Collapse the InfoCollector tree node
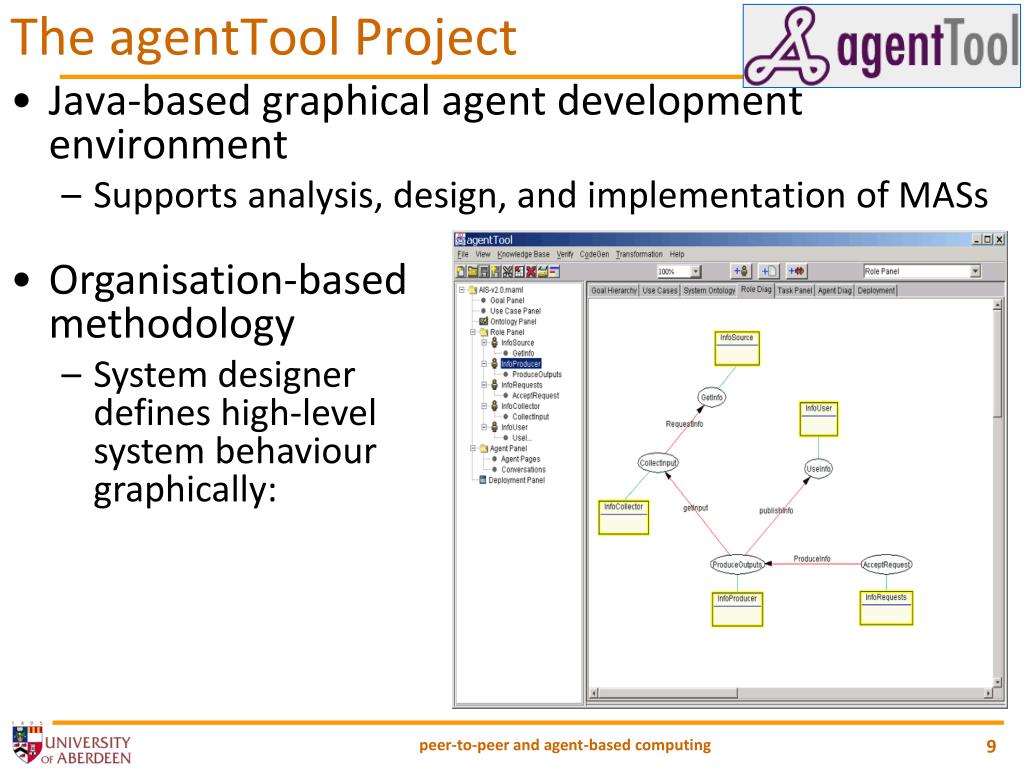Viewport: 1024px width, 768px height. tap(484, 406)
